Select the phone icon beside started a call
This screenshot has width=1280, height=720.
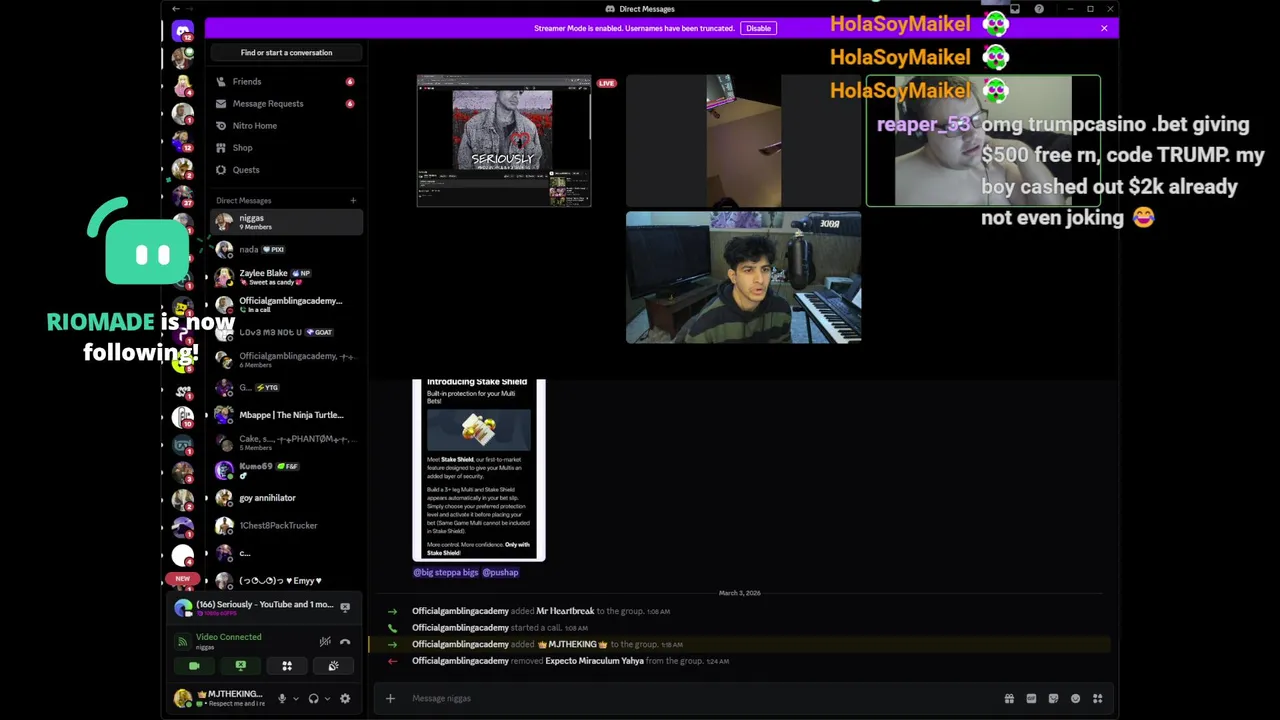[392, 628]
